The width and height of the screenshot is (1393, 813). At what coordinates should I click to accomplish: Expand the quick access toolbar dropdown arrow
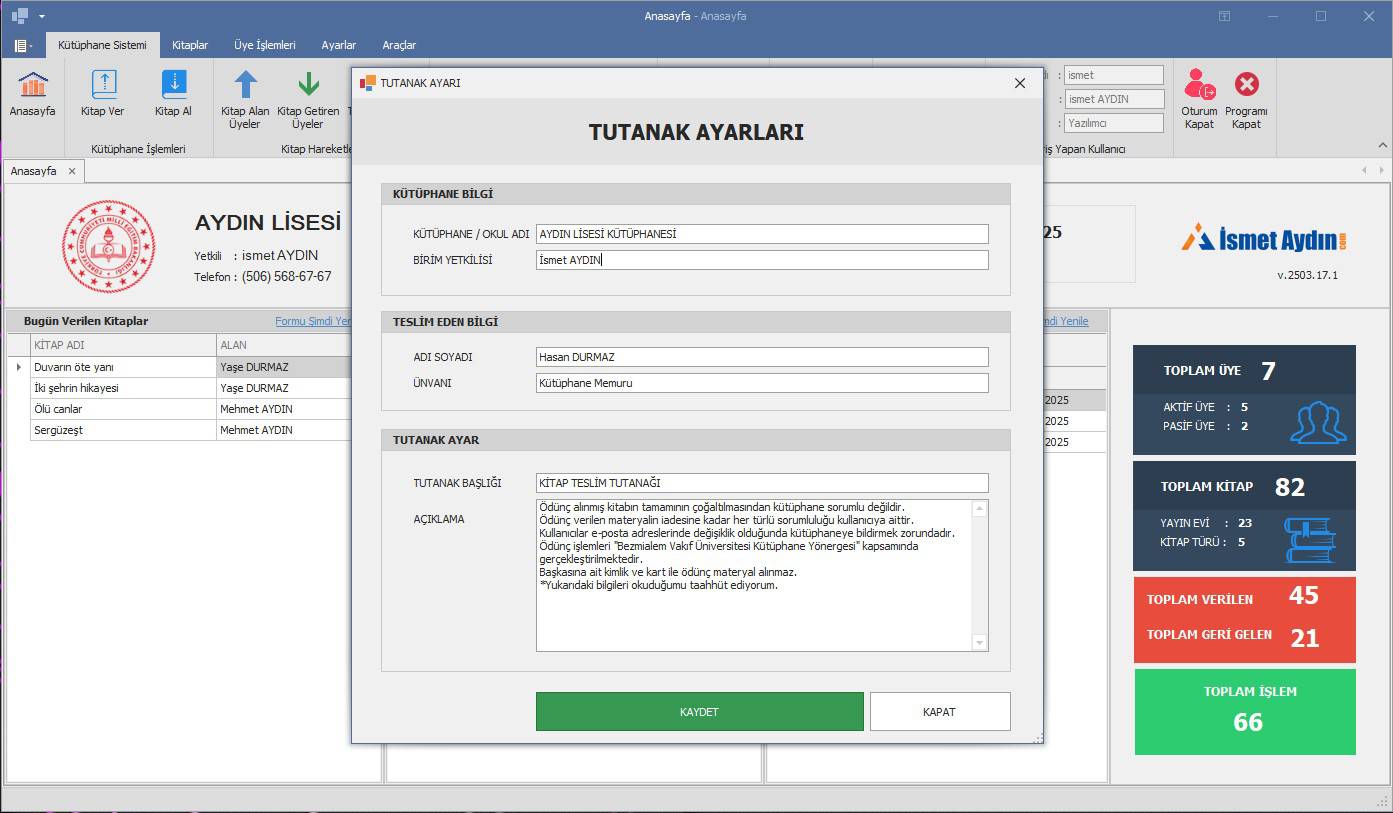pyautogui.click(x=42, y=17)
